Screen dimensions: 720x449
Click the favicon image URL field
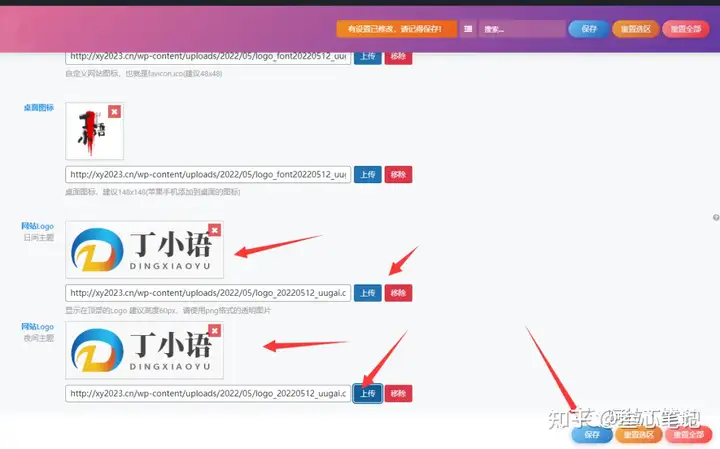click(x=208, y=57)
